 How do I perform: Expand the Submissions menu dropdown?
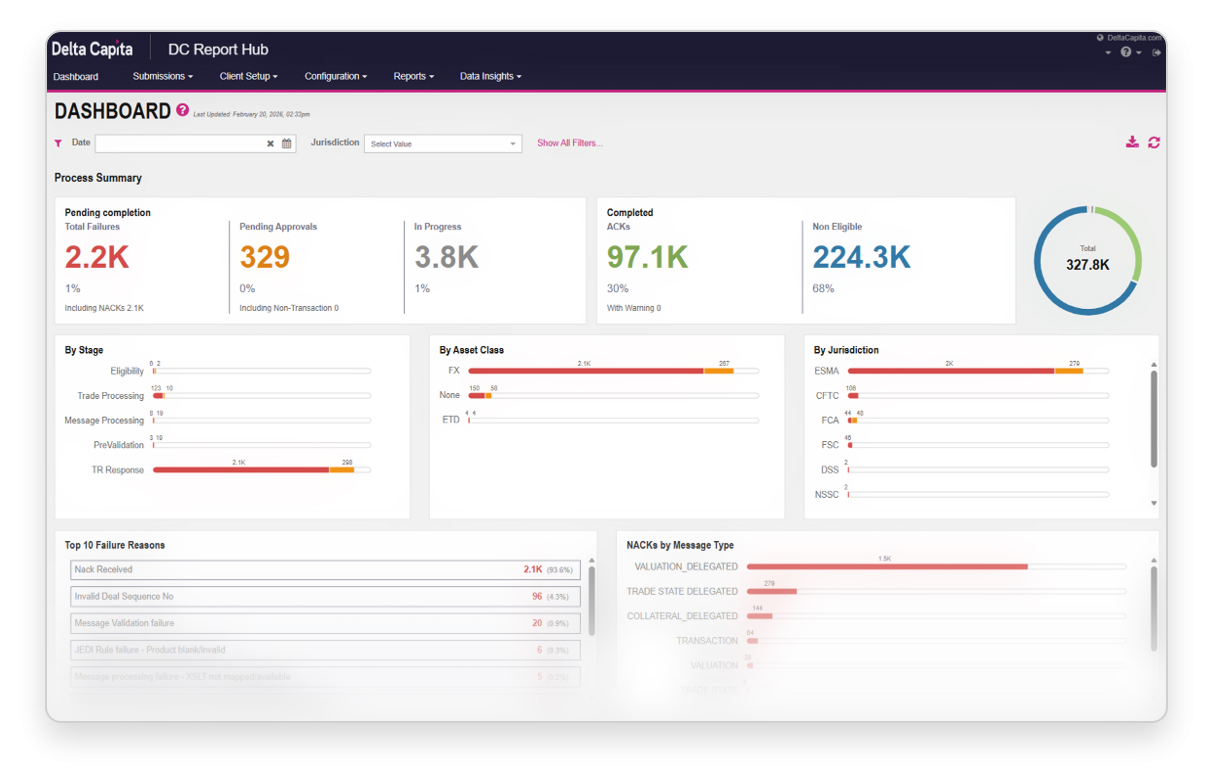pos(162,76)
